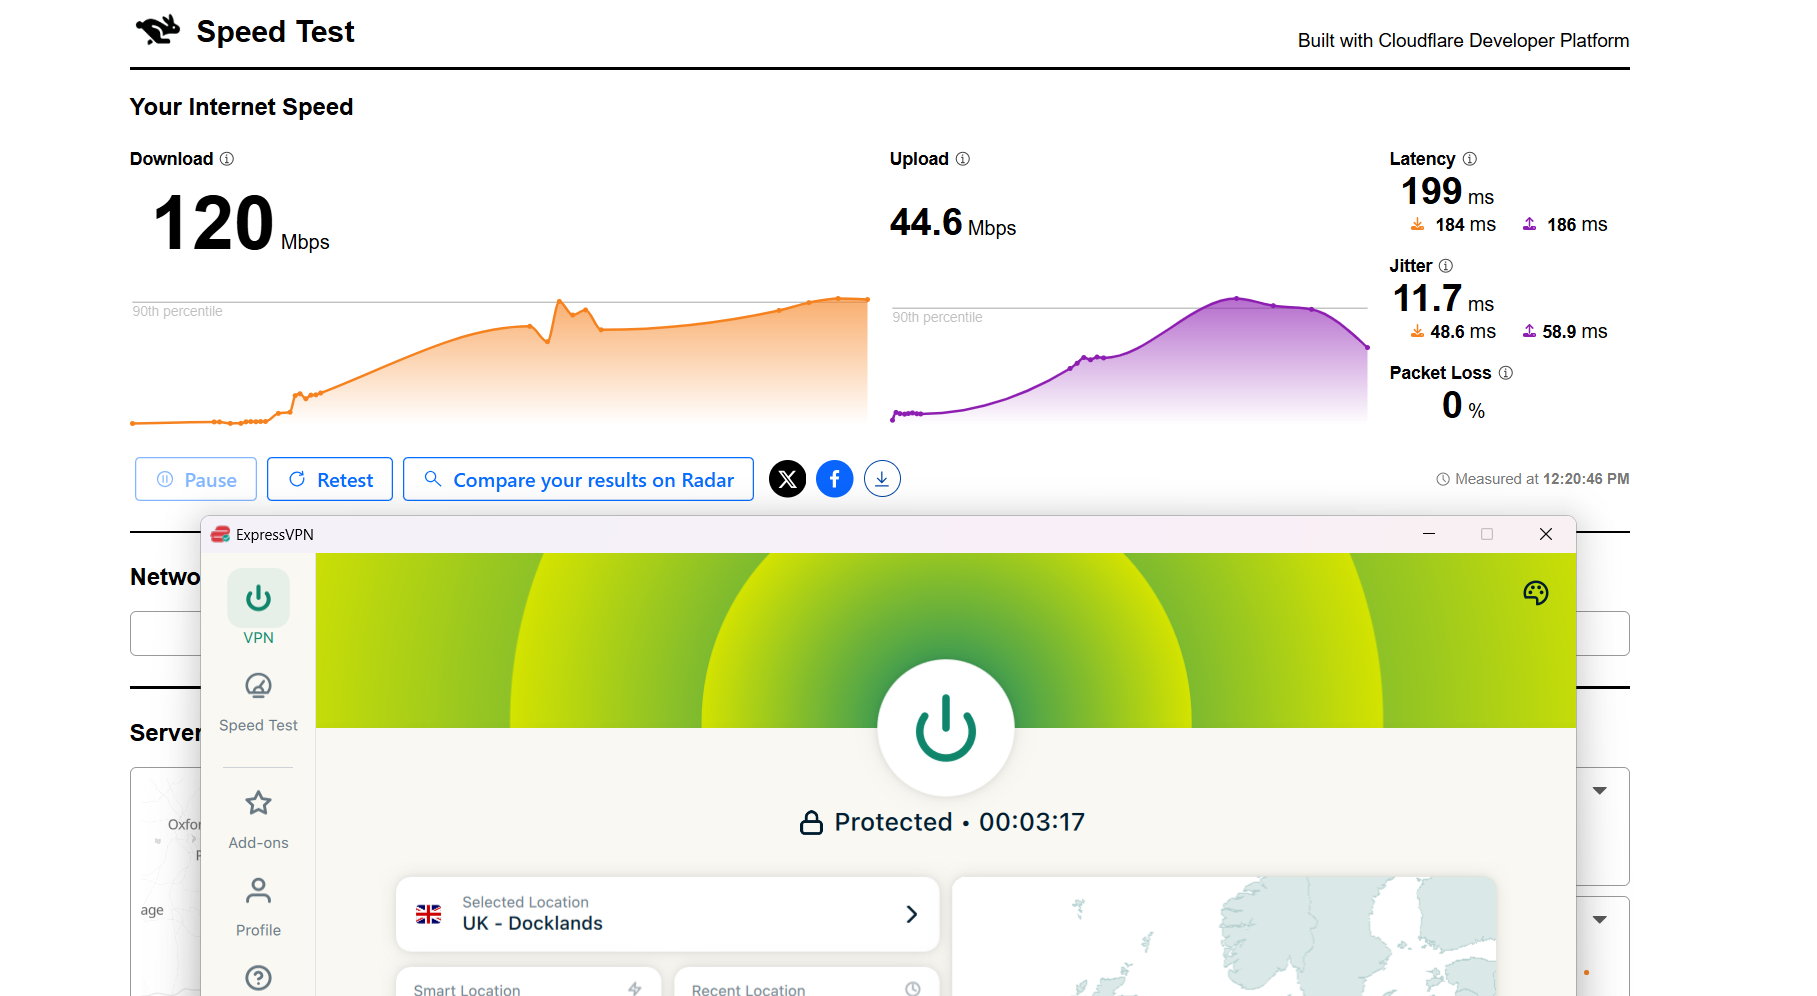Viewport: 1817px width, 996px height.
Task: Open Compare your results on Radar
Action: click(x=578, y=479)
